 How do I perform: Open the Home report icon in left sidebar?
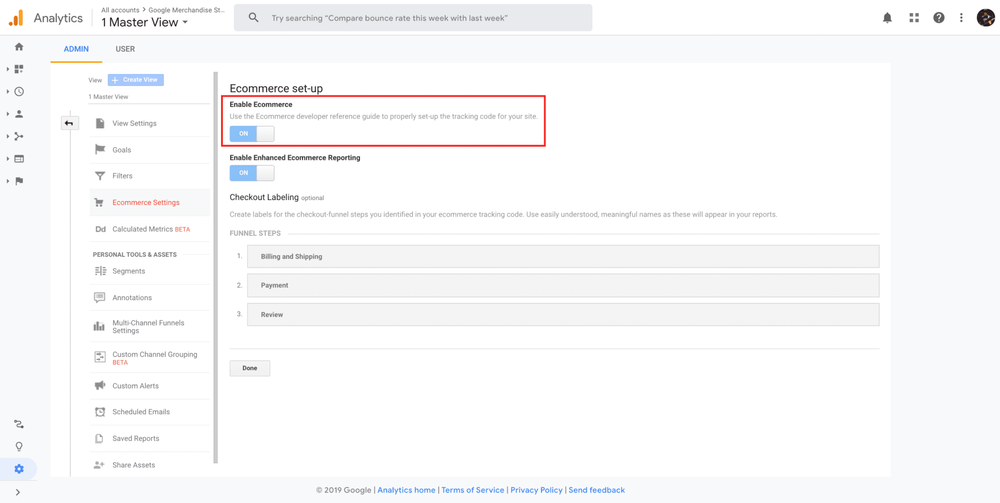pos(19,47)
